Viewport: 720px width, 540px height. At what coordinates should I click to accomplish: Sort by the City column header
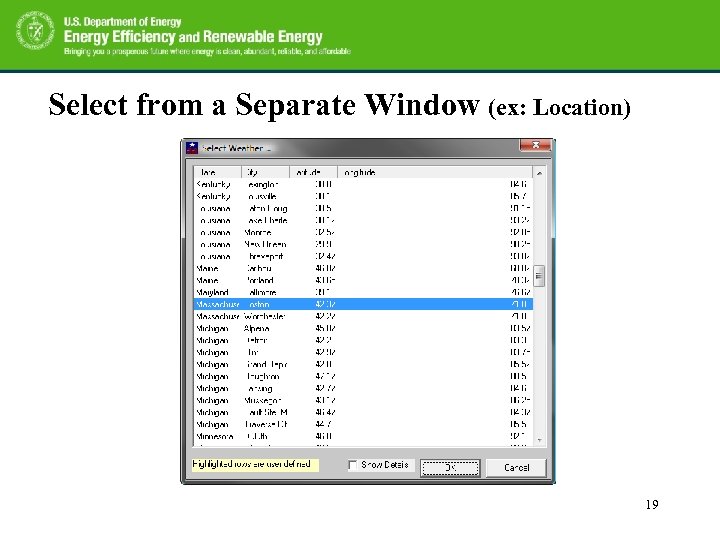(x=265, y=172)
